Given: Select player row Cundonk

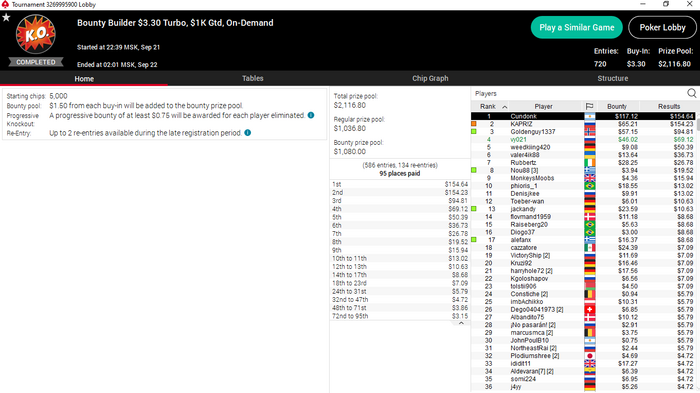Looking at the screenshot, I should point(583,116).
